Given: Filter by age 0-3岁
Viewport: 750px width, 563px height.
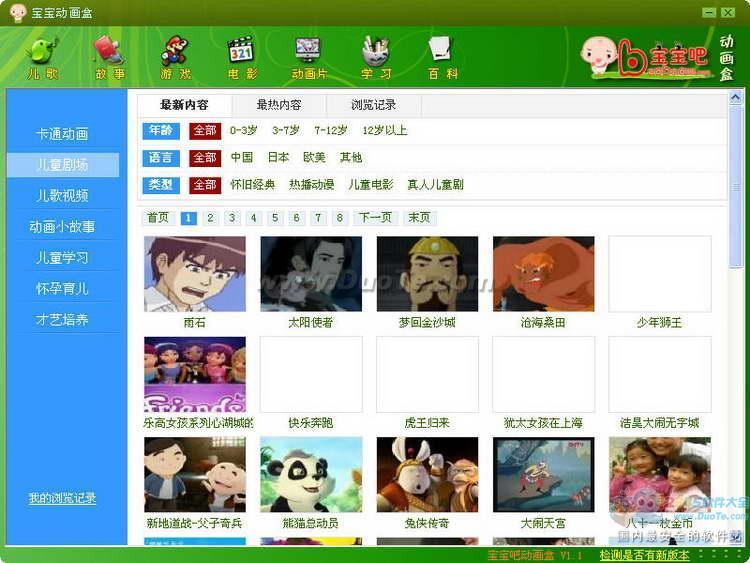Looking at the screenshot, I should pos(243,131).
